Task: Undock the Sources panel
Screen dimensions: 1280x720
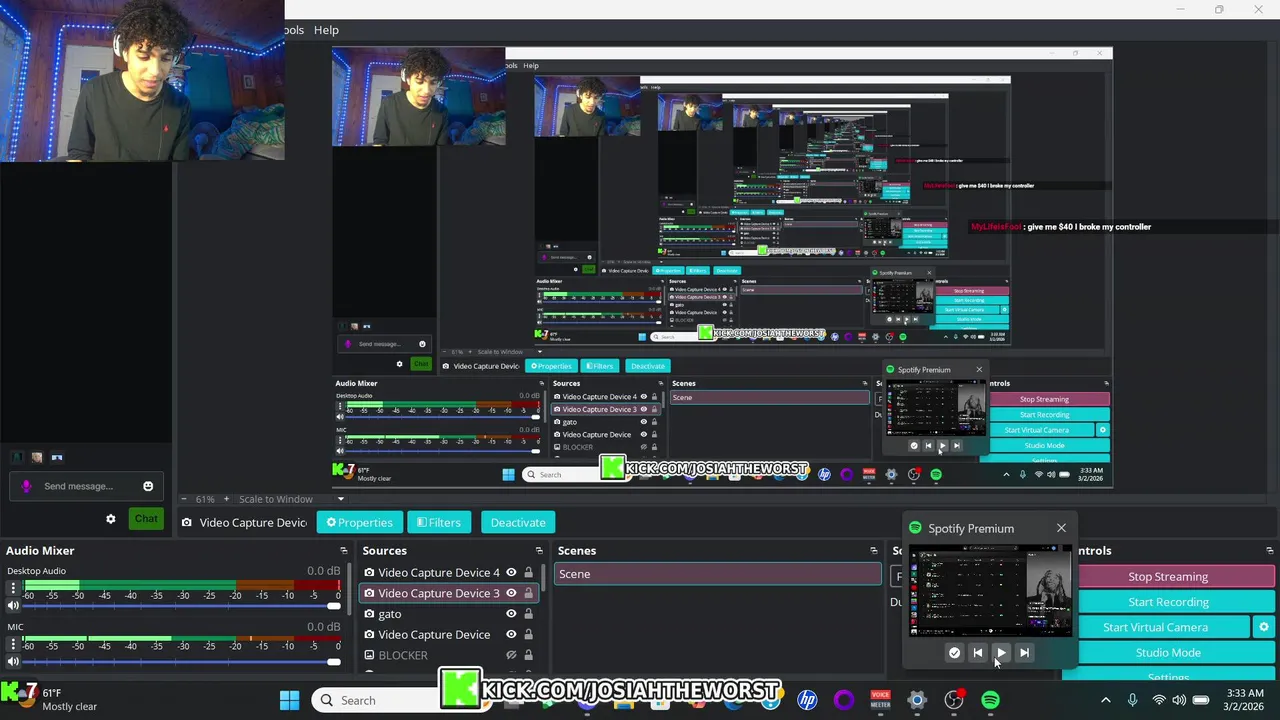Action: pos(539,551)
